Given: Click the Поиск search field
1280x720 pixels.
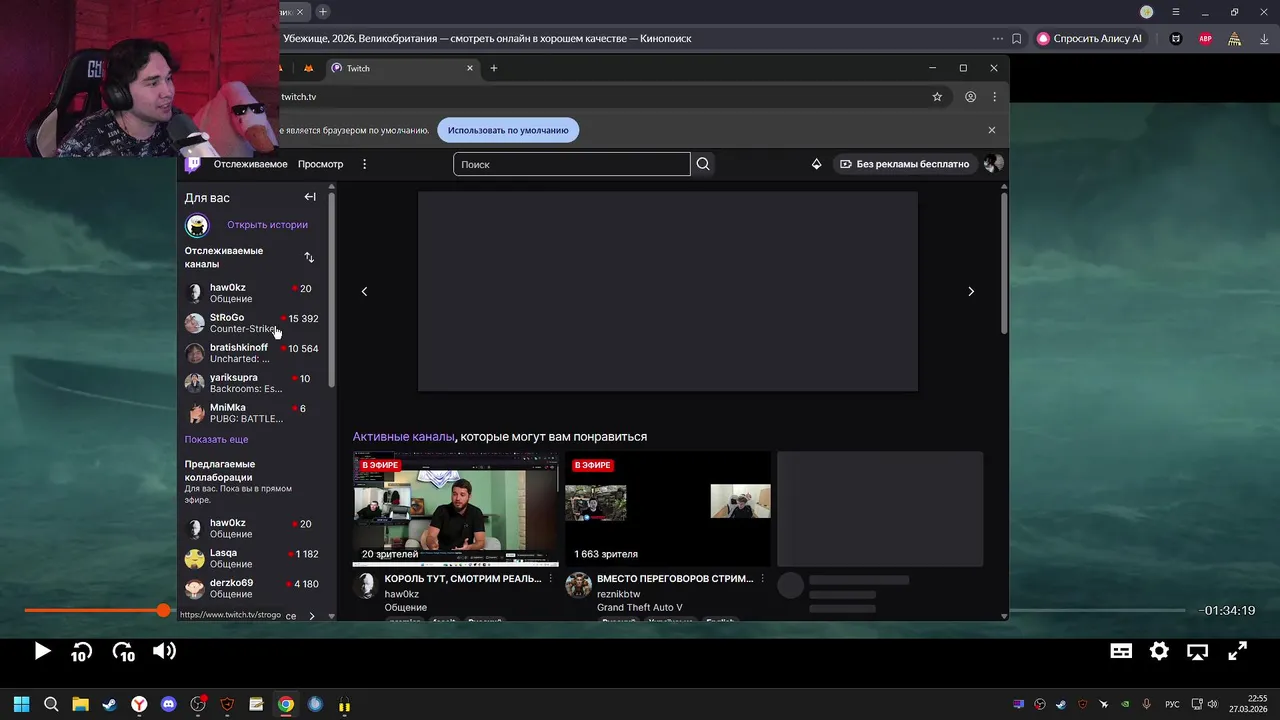Looking at the screenshot, I should coord(571,164).
